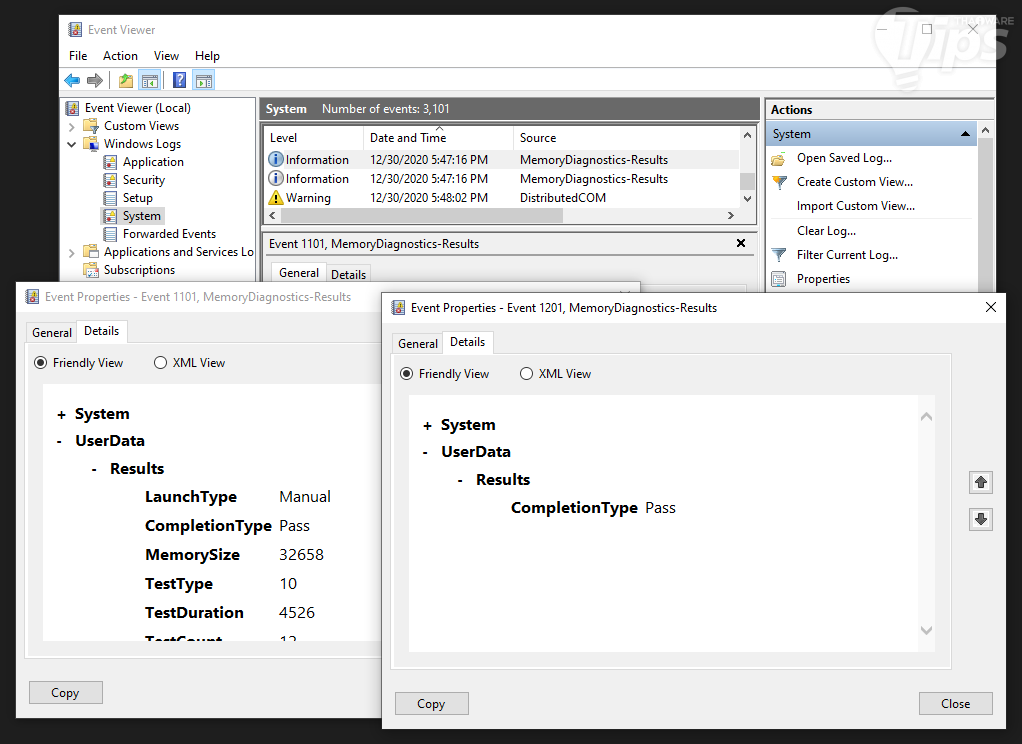Viewport: 1022px width, 744px height.
Task: Select Friendly View in the Event 1201 dialog
Action: coord(406,374)
